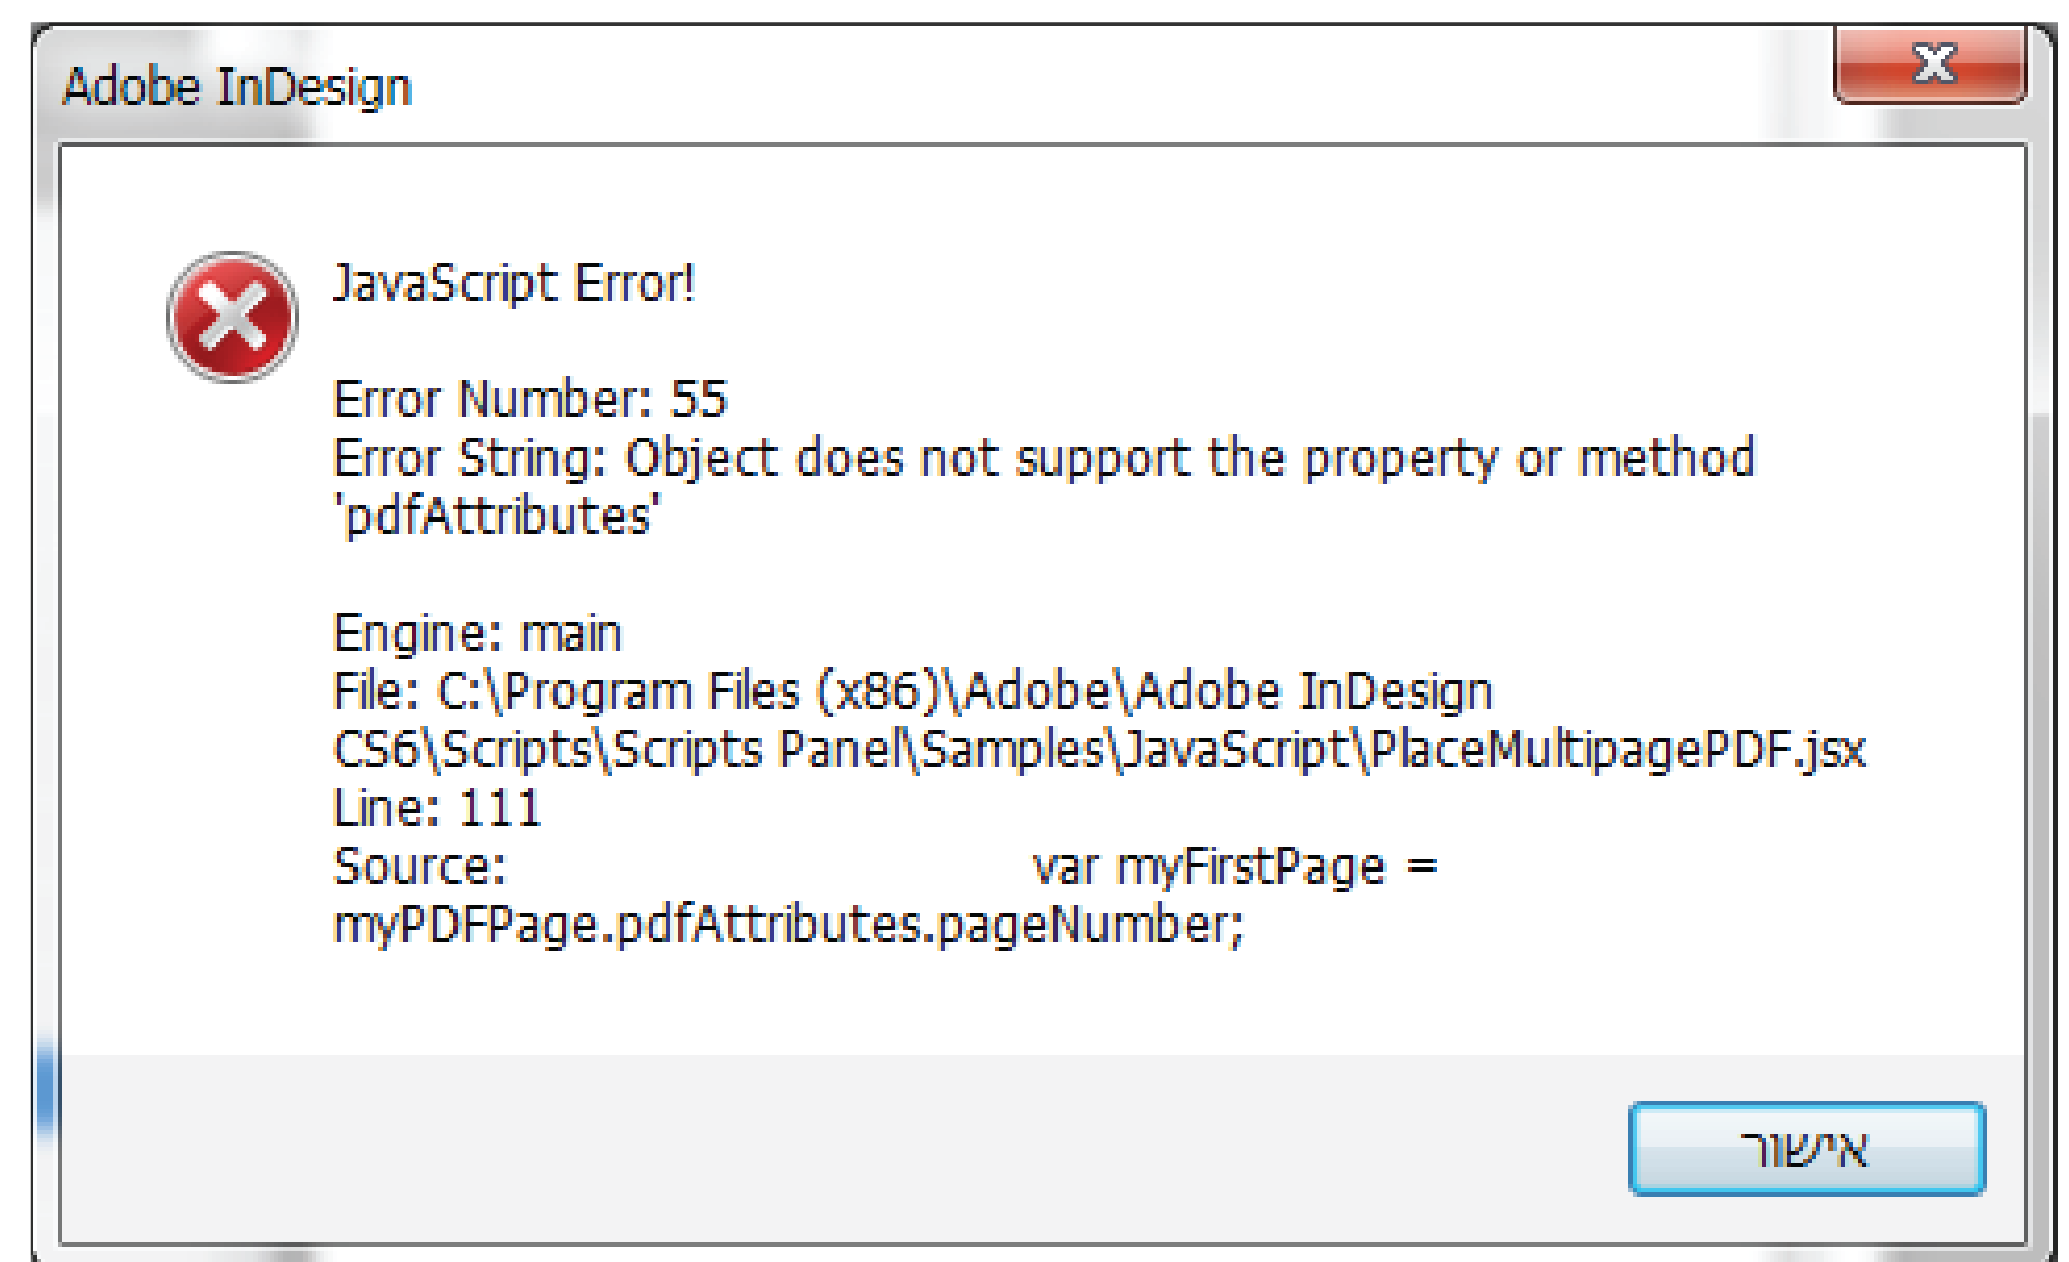Screen dimensions: 2069x1262
Task: Click the "Source:" label
Action: [420, 865]
